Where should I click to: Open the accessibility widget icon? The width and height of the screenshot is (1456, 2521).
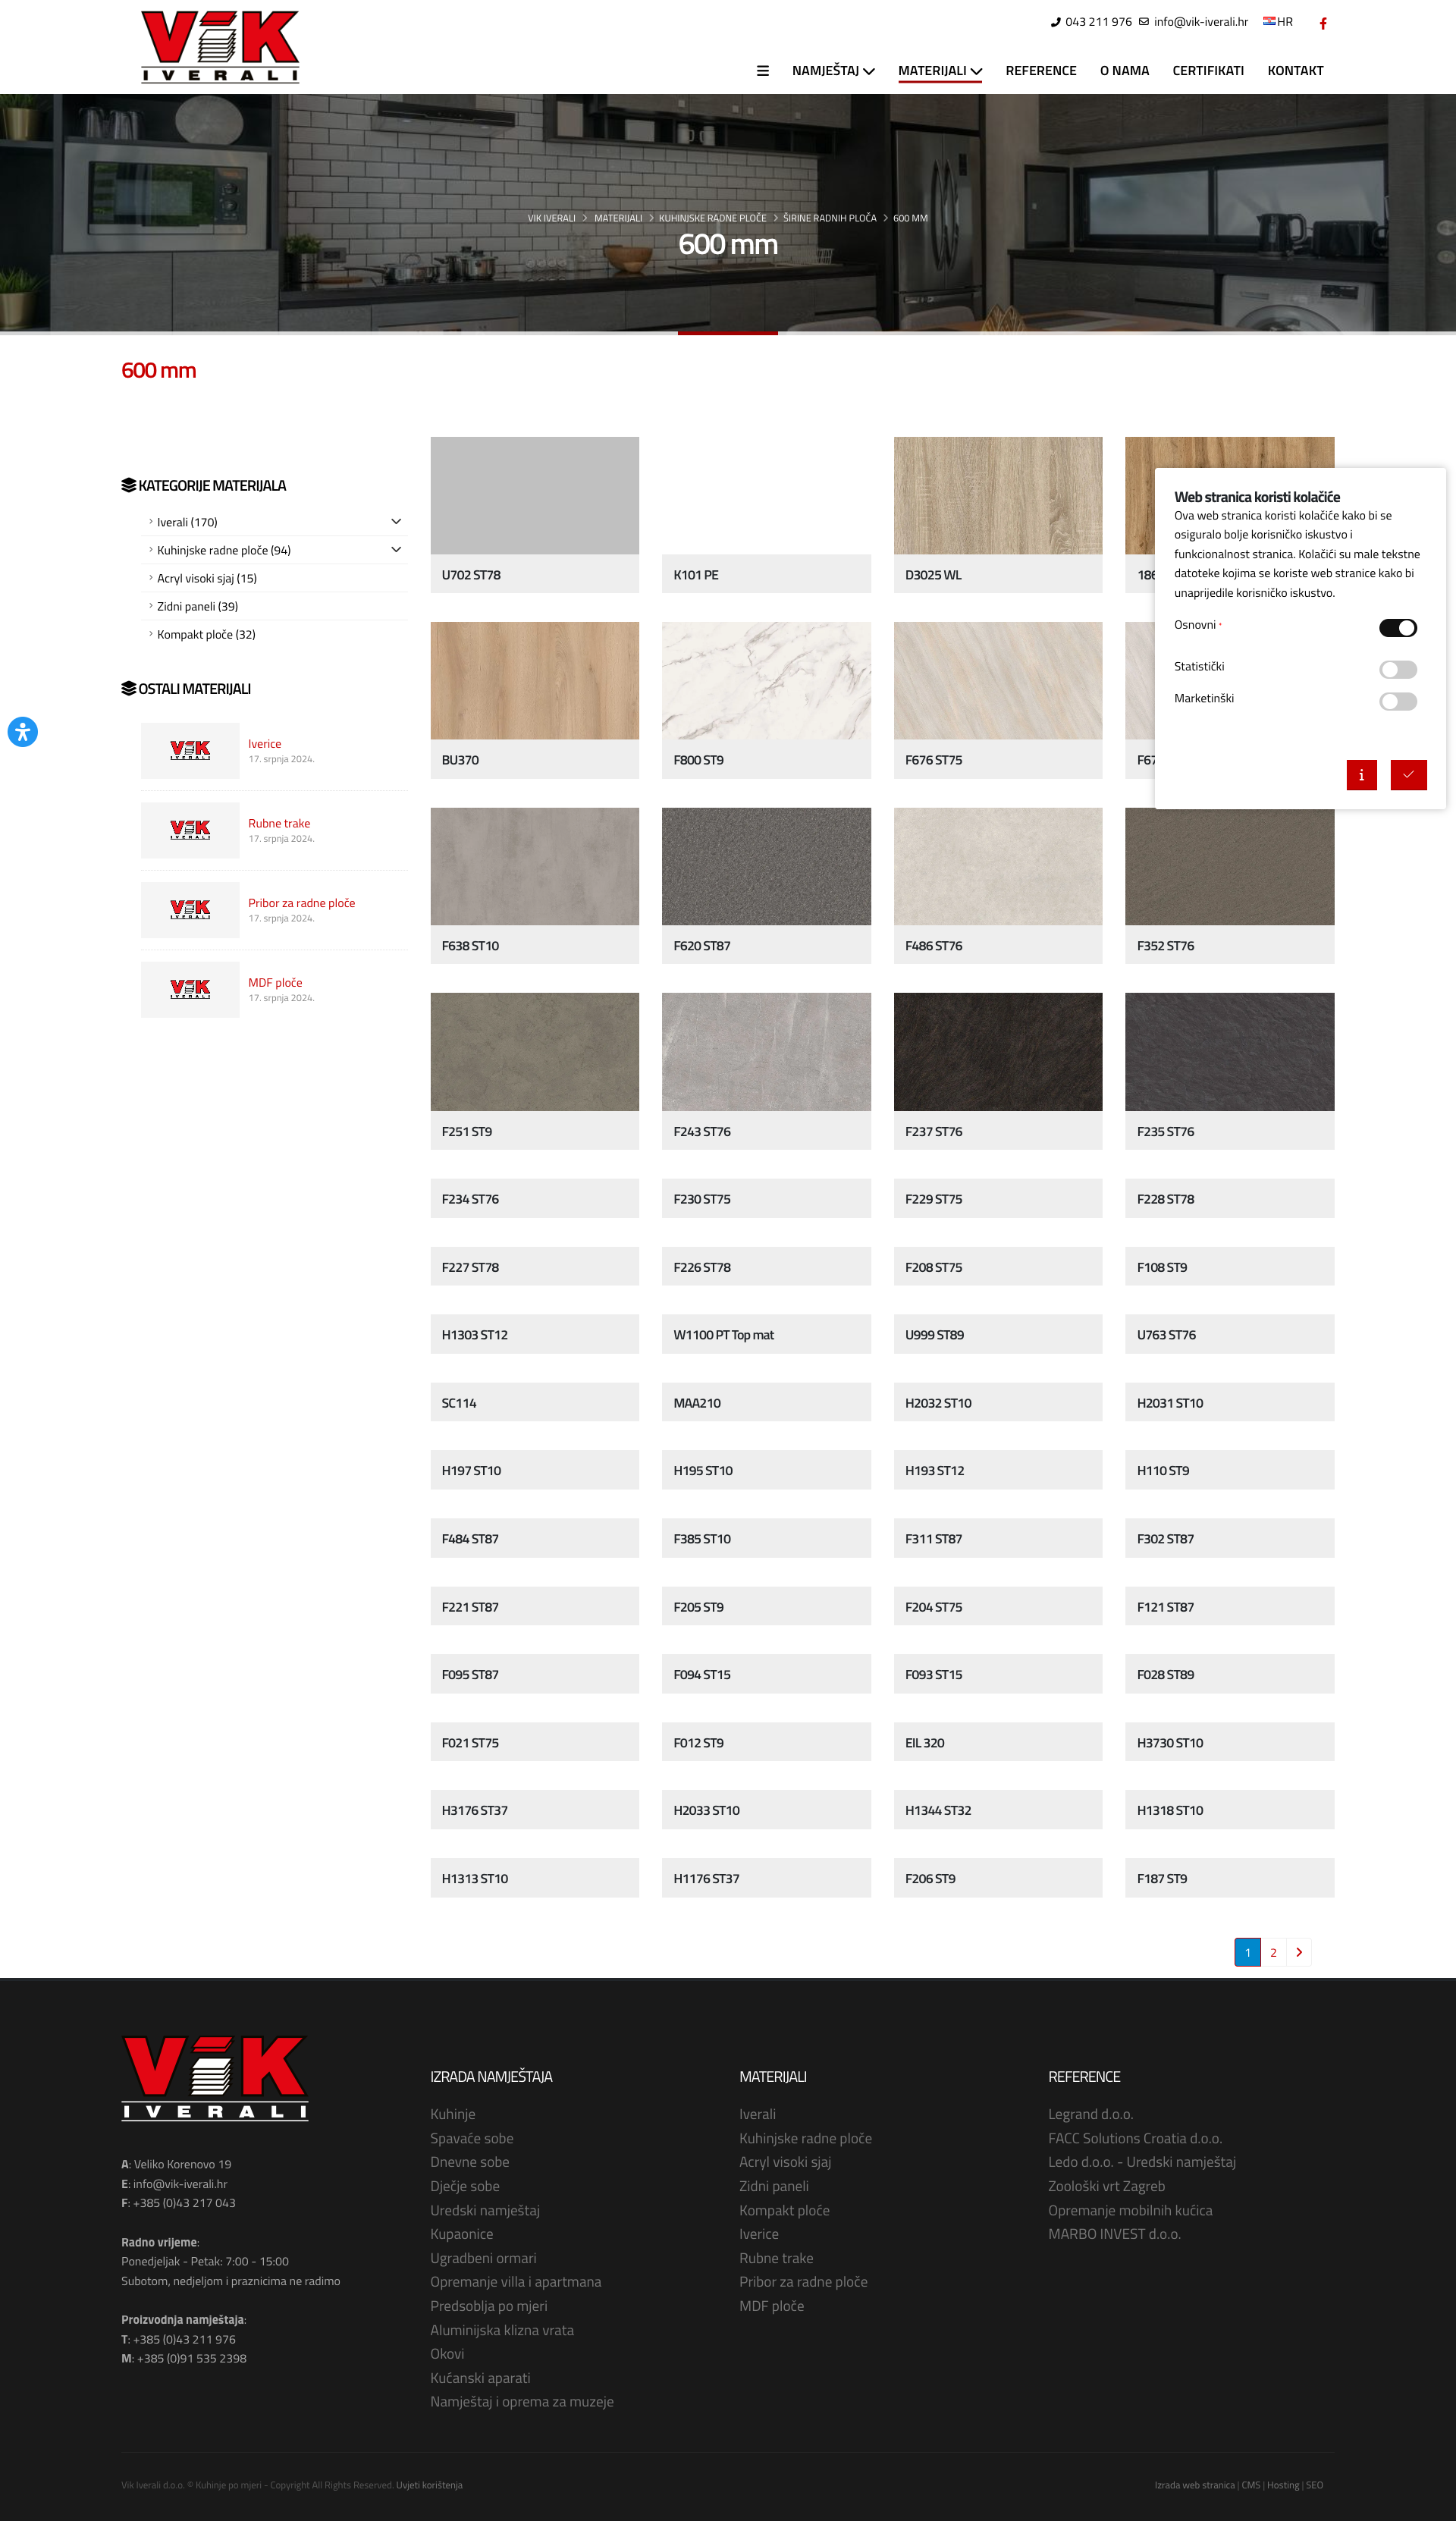pos(22,732)
